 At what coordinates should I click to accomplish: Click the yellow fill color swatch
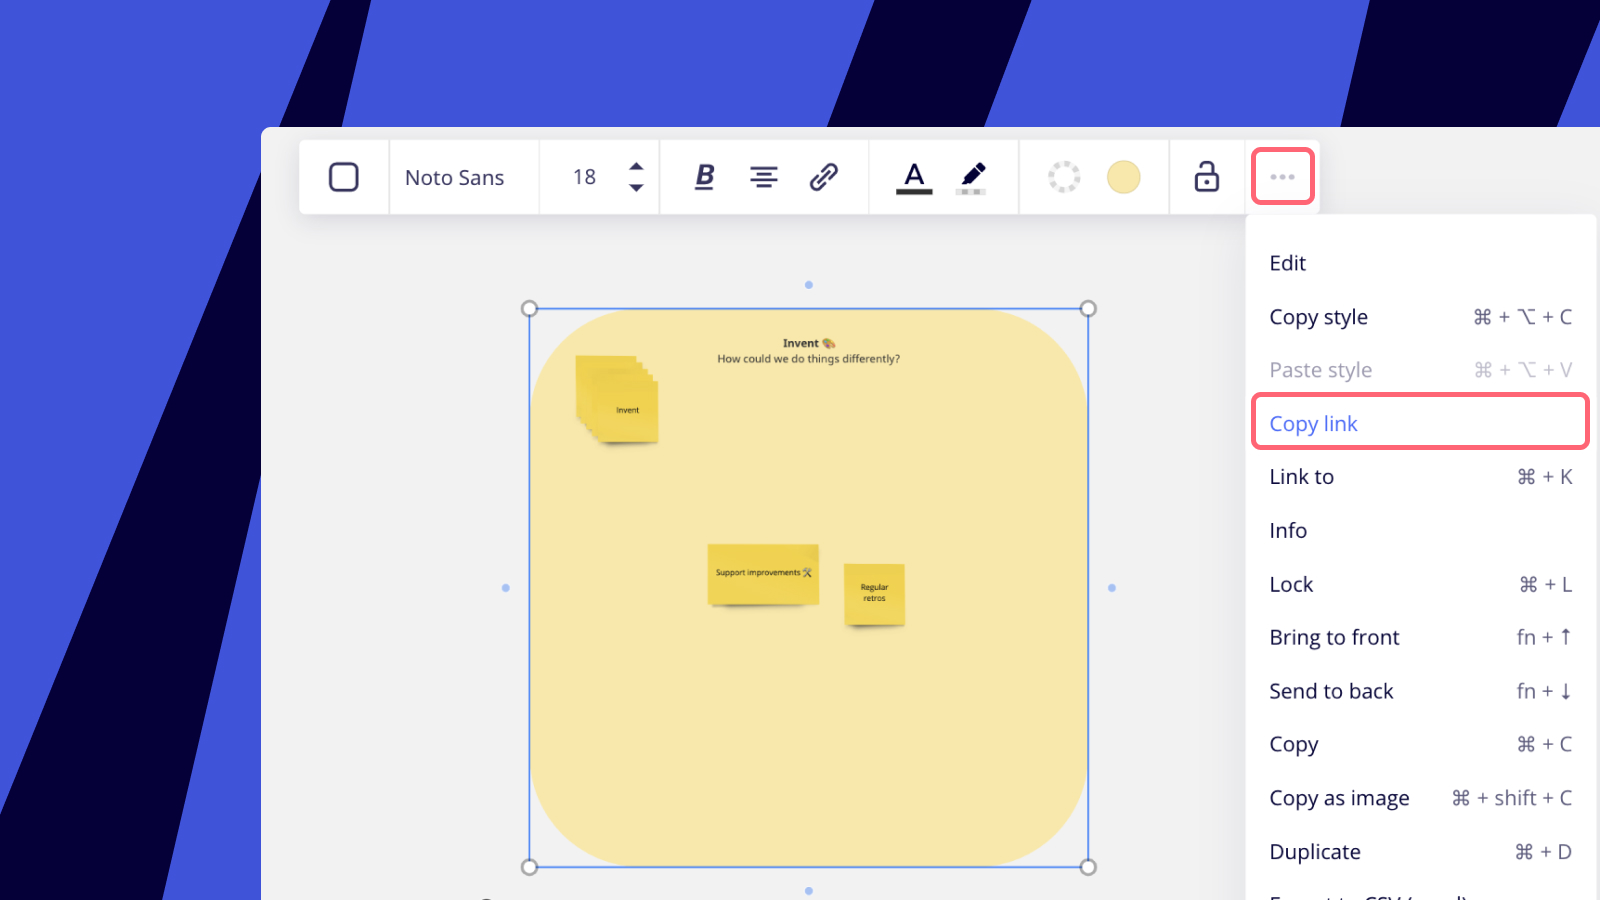1123,177
